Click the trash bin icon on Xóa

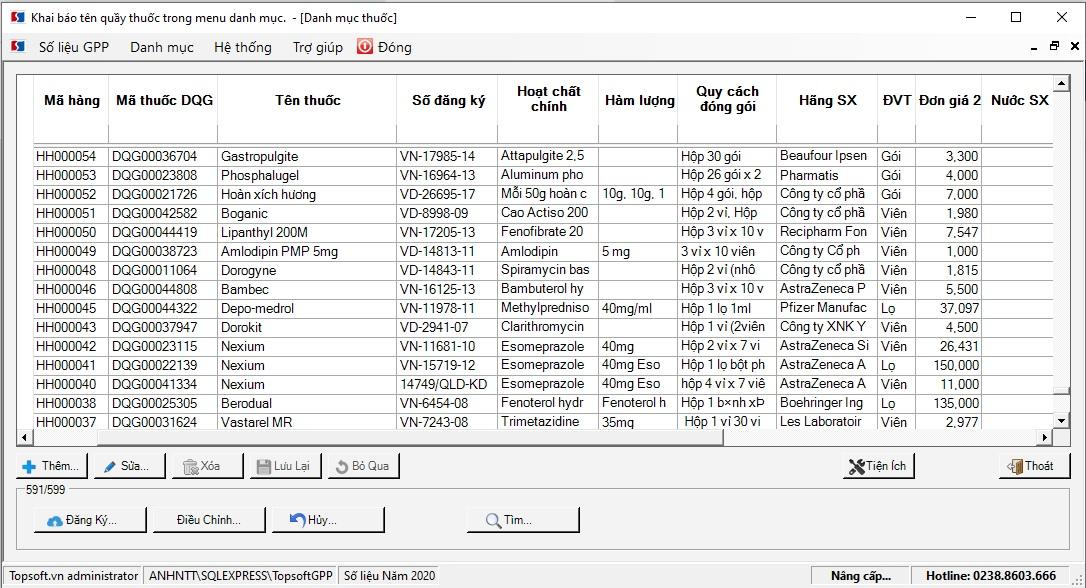[x=190, y=467]
